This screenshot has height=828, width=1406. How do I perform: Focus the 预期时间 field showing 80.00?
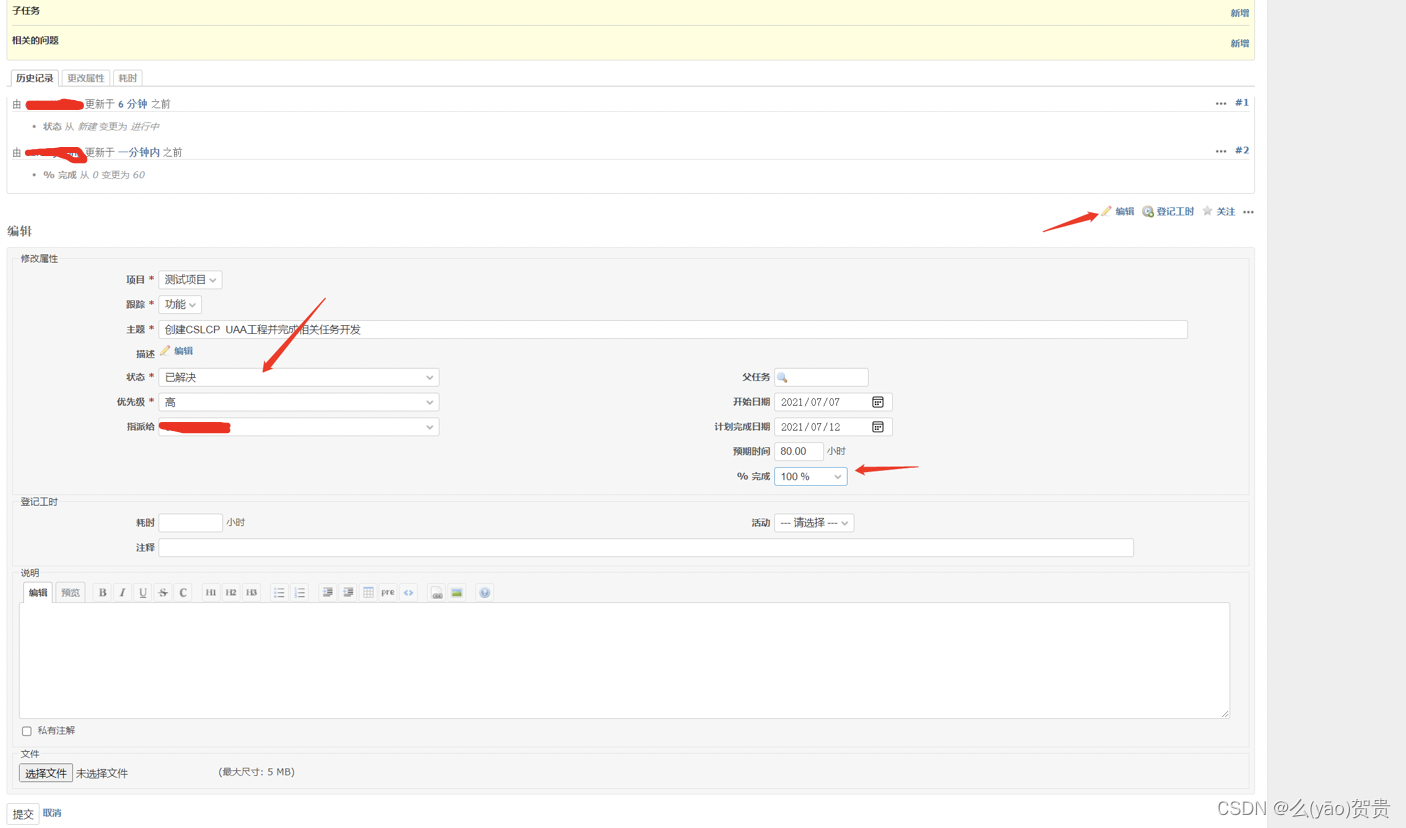click(799, 451)
